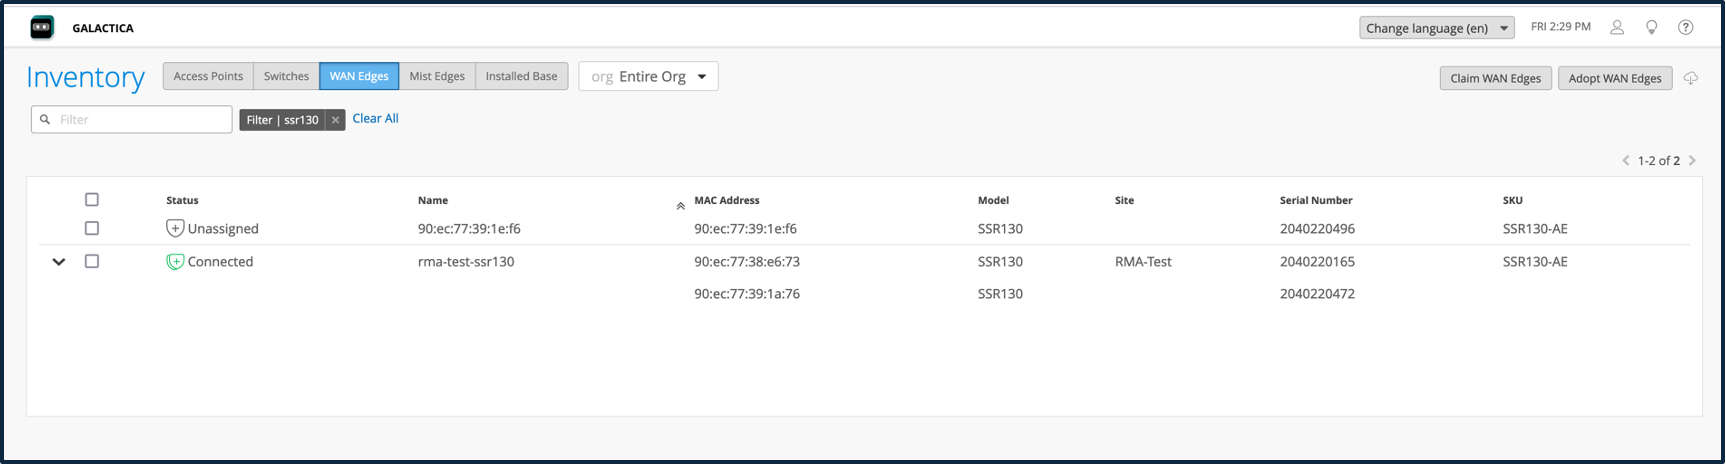Check the Unassigned device row checkbox

tap(92, 229)
